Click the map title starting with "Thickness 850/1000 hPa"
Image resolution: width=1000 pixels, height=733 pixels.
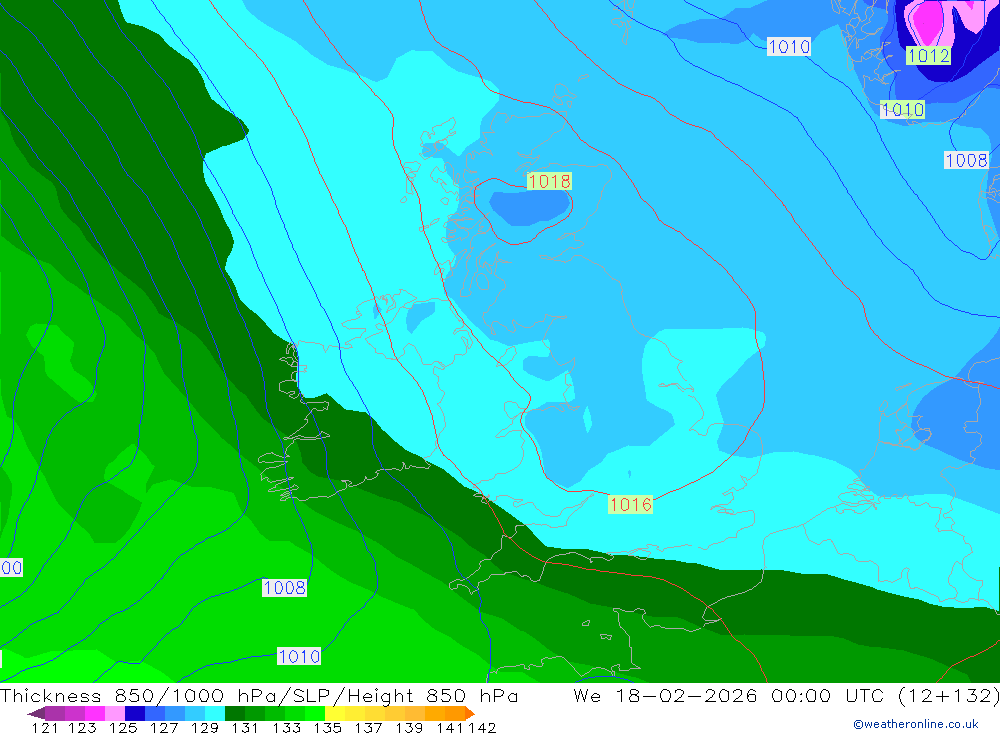(x=259, y=695)
